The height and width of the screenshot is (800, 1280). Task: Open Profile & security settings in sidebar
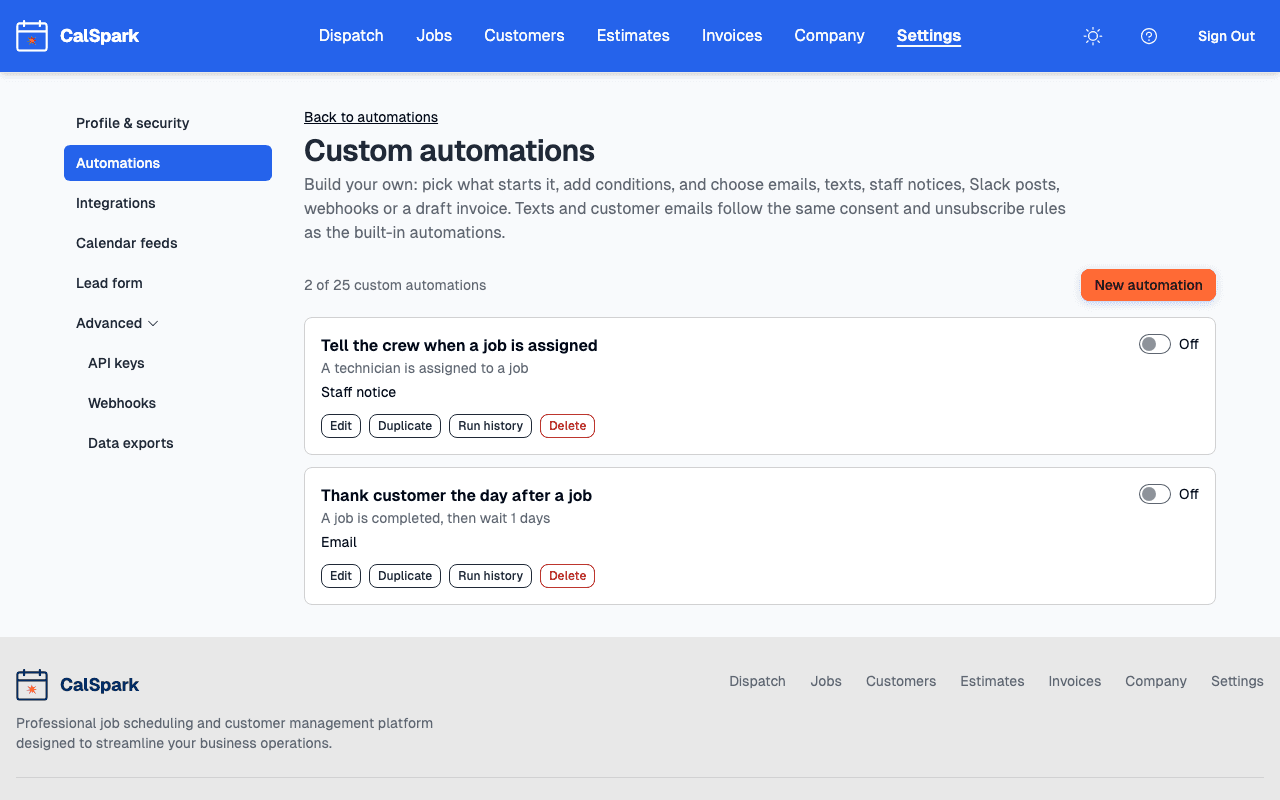[x=168, y=123]
